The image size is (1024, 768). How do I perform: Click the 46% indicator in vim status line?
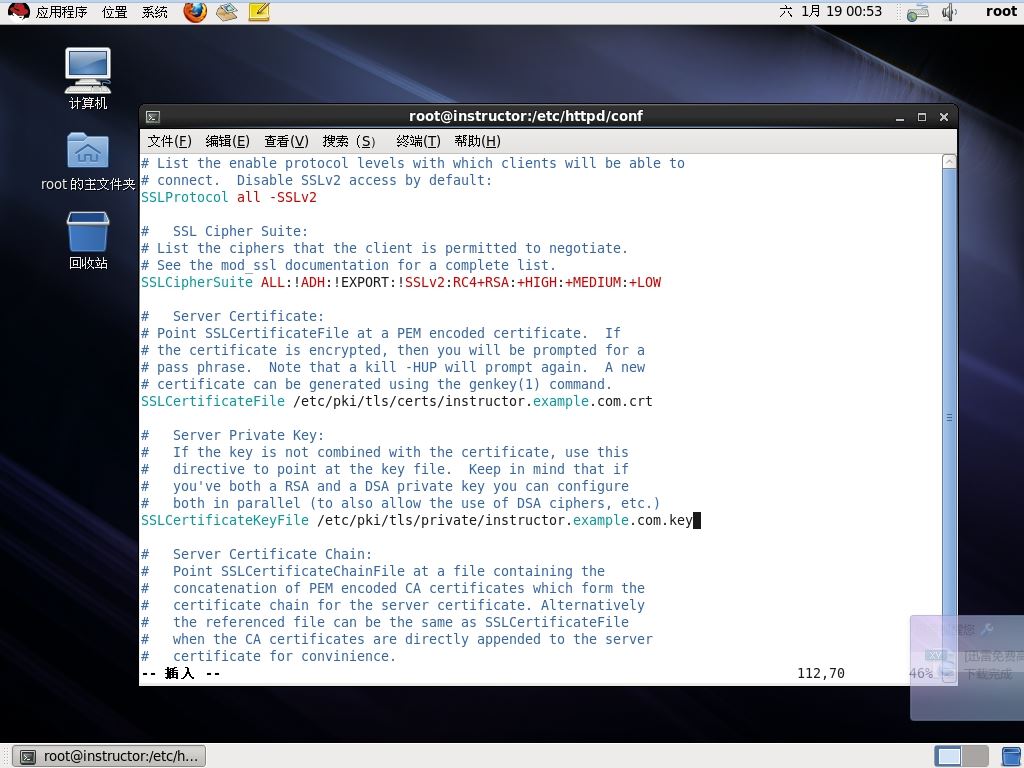click(x=921, y=673)
